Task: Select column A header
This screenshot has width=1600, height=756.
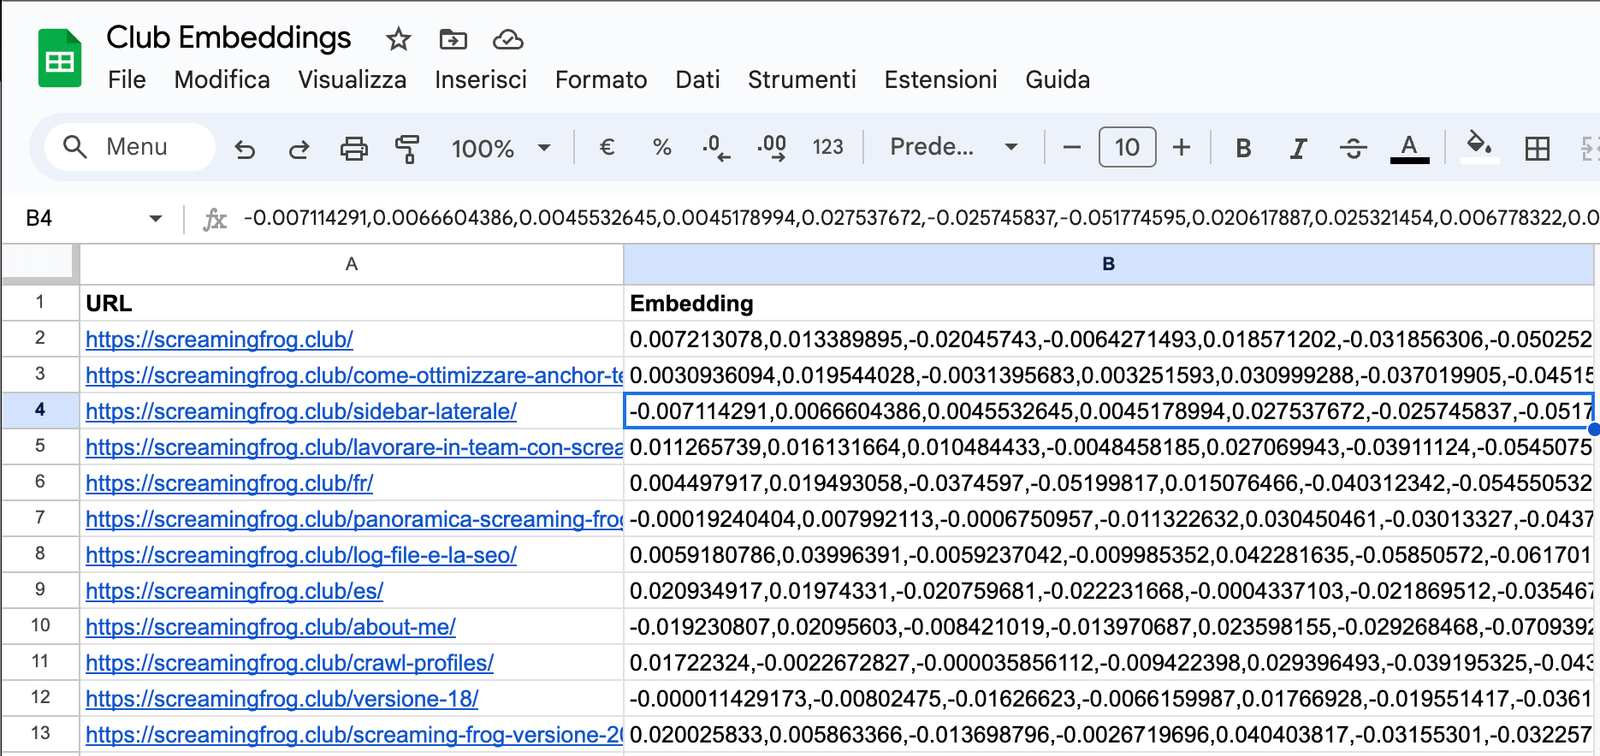Action: (351, 264)
